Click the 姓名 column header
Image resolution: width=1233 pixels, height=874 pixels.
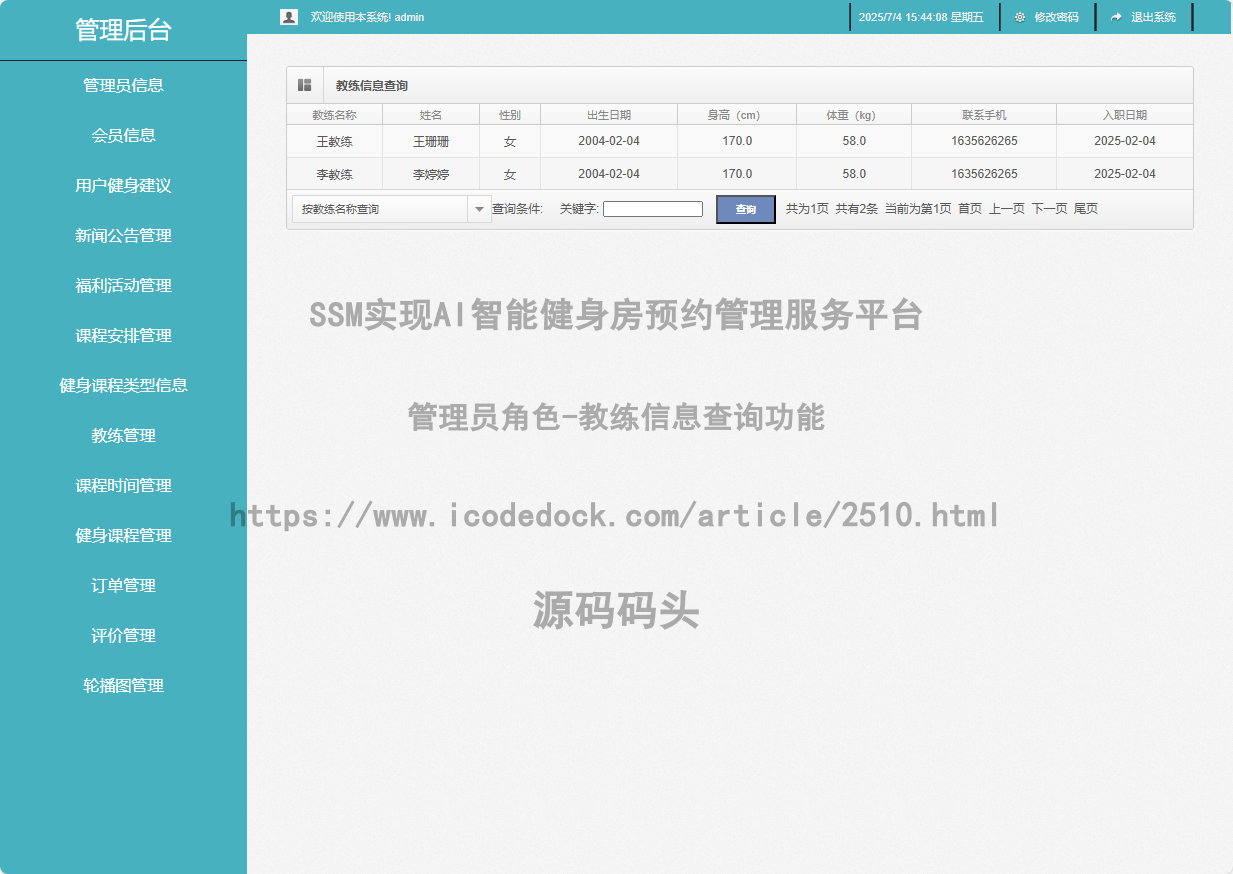click(431, 115)
